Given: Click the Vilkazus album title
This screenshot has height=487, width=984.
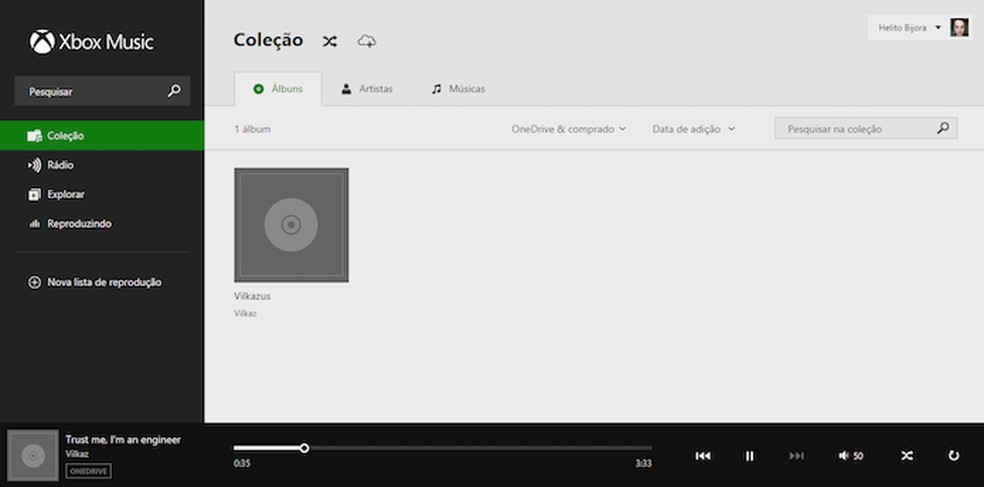Looking at the screenshot, I should click(252, 296).
